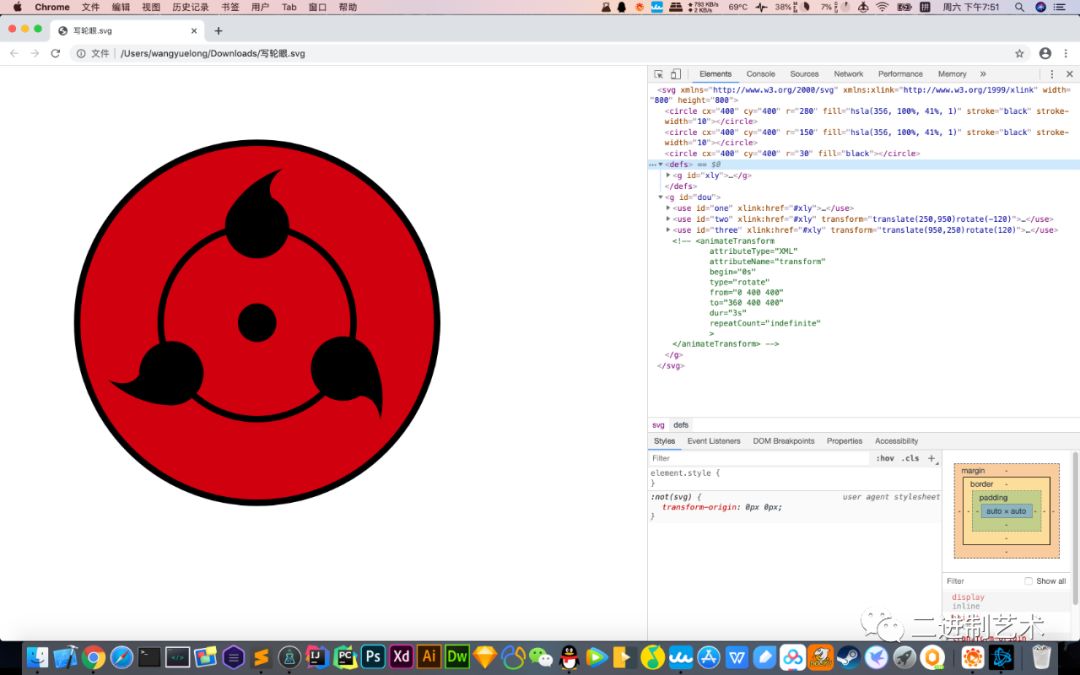The width and height of the screenshot is (1080, 675).
Task: Open Illustrator from the Dock
Action: [429, 656]
